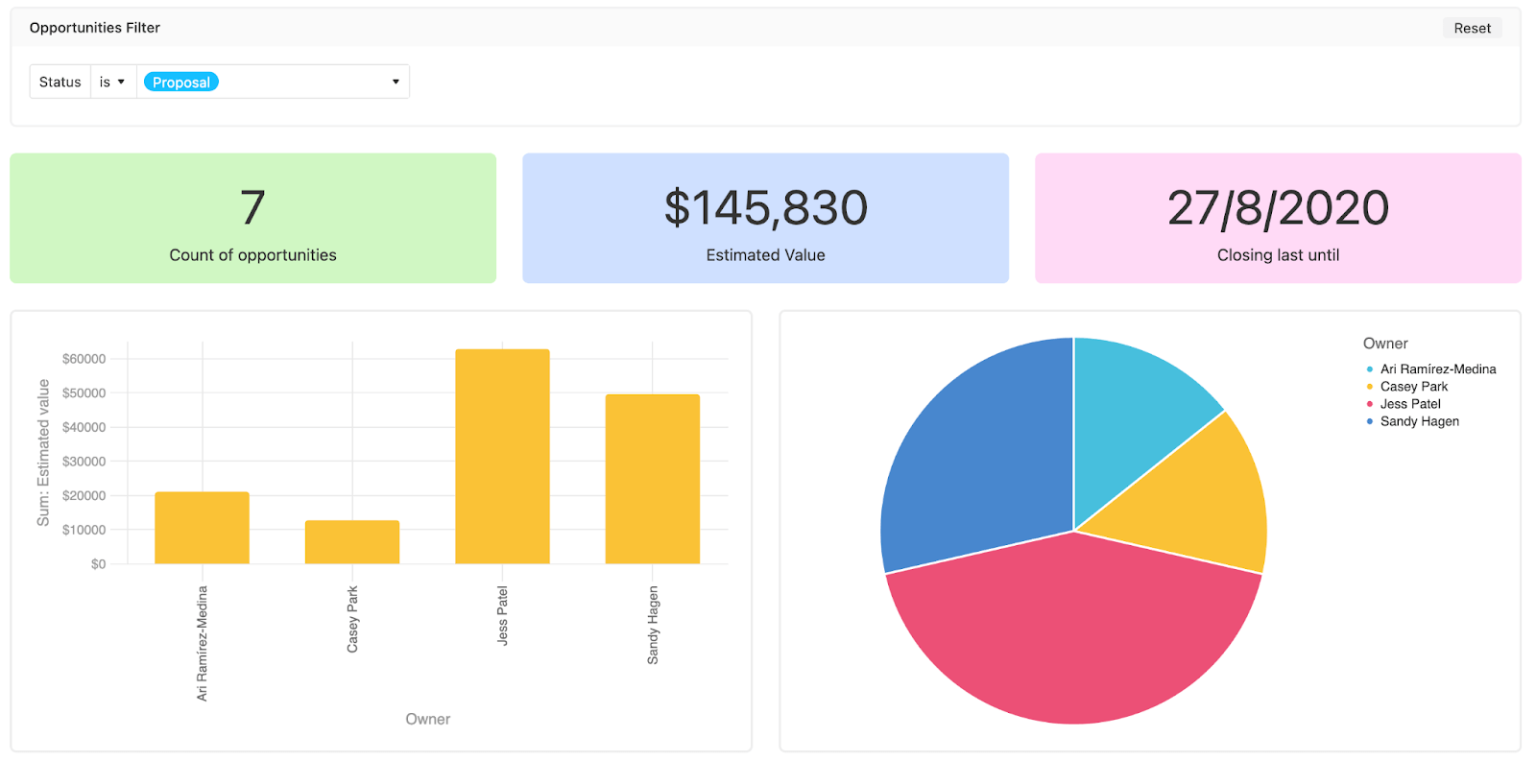Click the blue Estimated Value card
Screen dimensions: 1536x761
click(765, 218)
